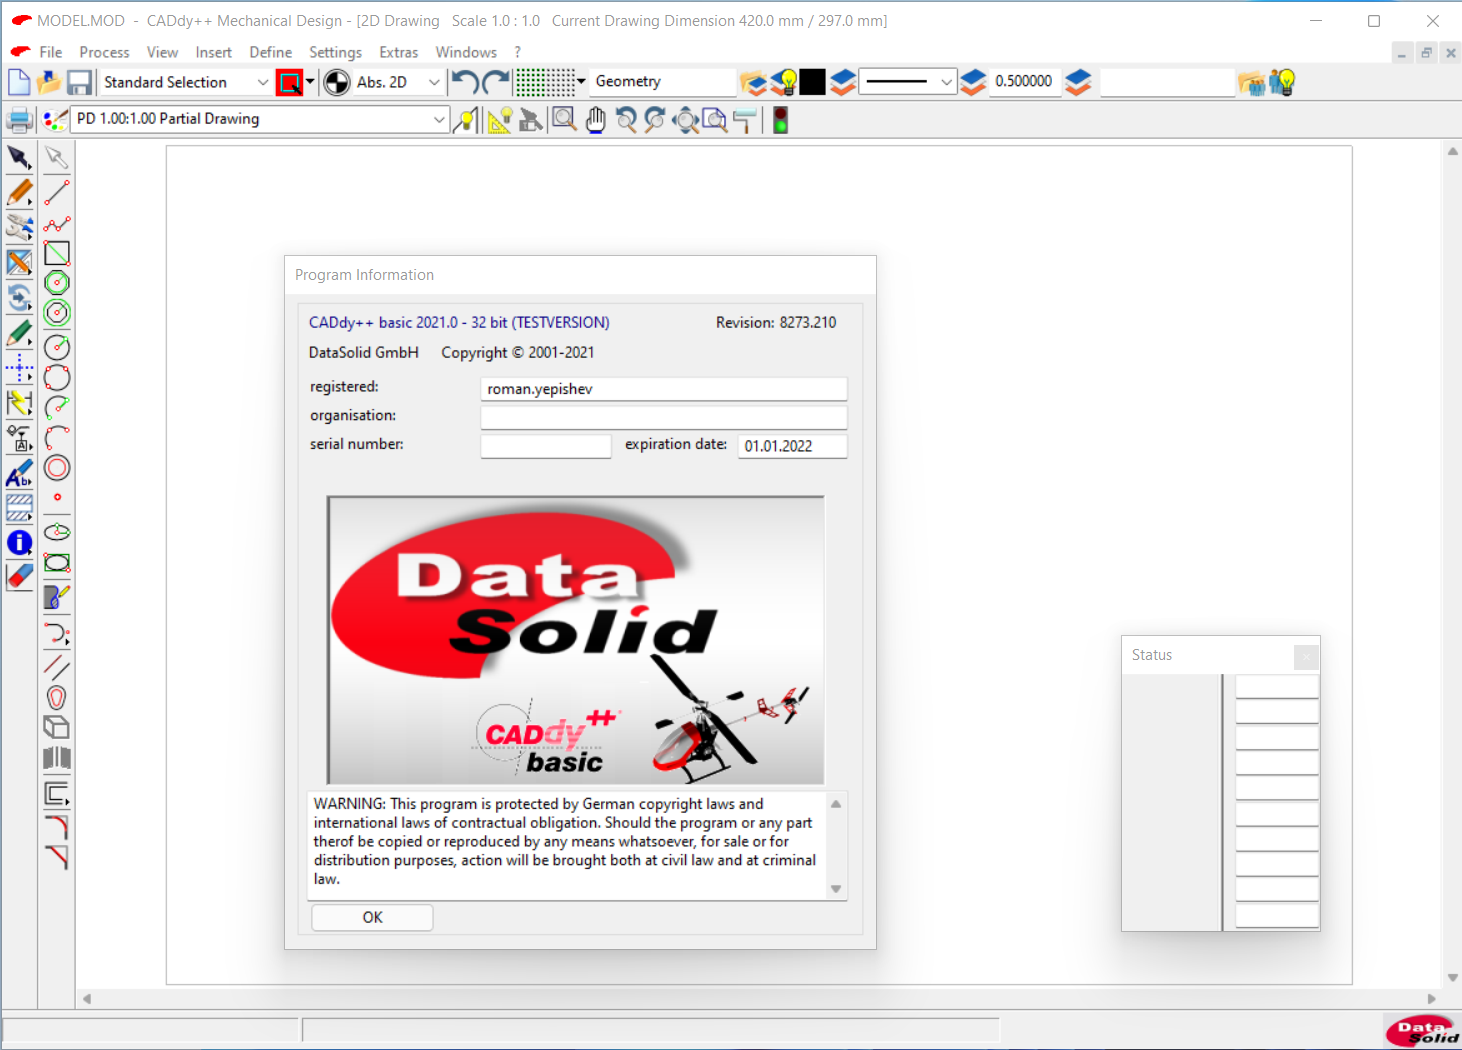This screenshot has height=1050, width=1462.
Task: Select the fillet rounded corner tool
Action: [x=57, y=827]
